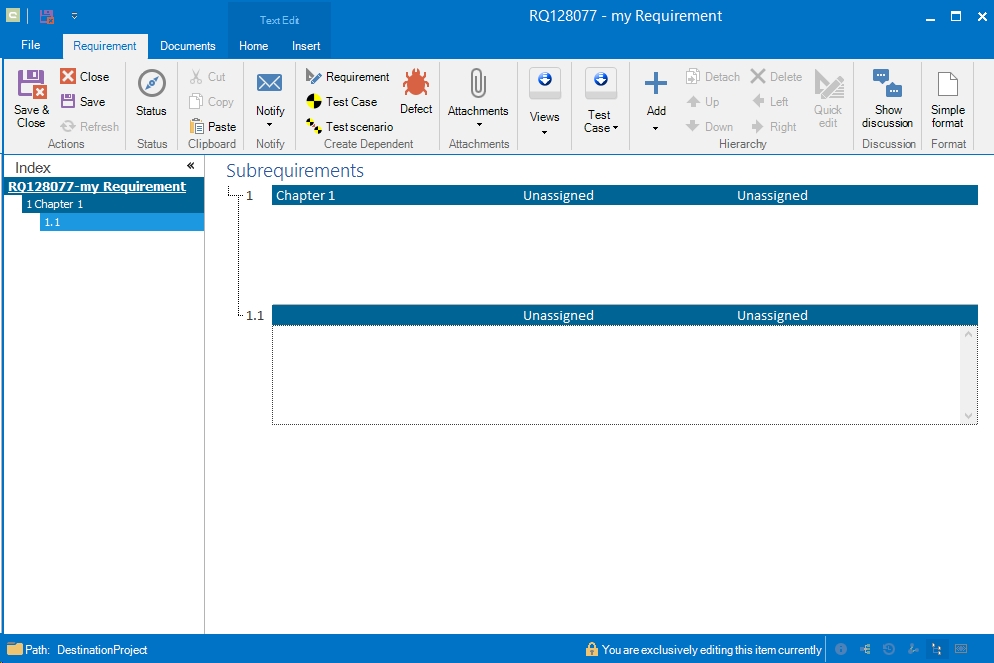This screenshot has height=663, width=994.
Task: Create a dependent Test Case
Action: 341,102
